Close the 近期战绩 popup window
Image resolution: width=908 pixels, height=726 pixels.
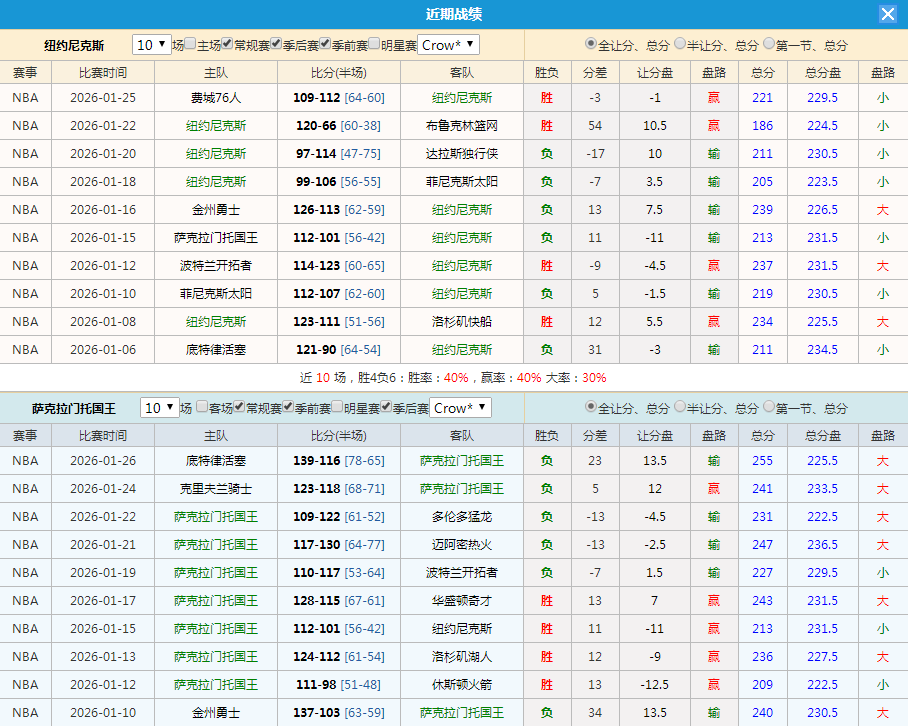[x=889, y=13]
